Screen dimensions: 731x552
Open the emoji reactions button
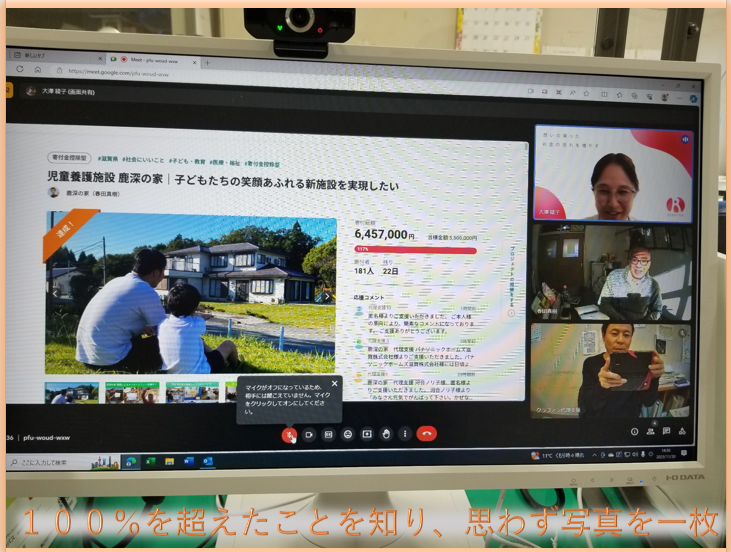(x=347, y=434)
